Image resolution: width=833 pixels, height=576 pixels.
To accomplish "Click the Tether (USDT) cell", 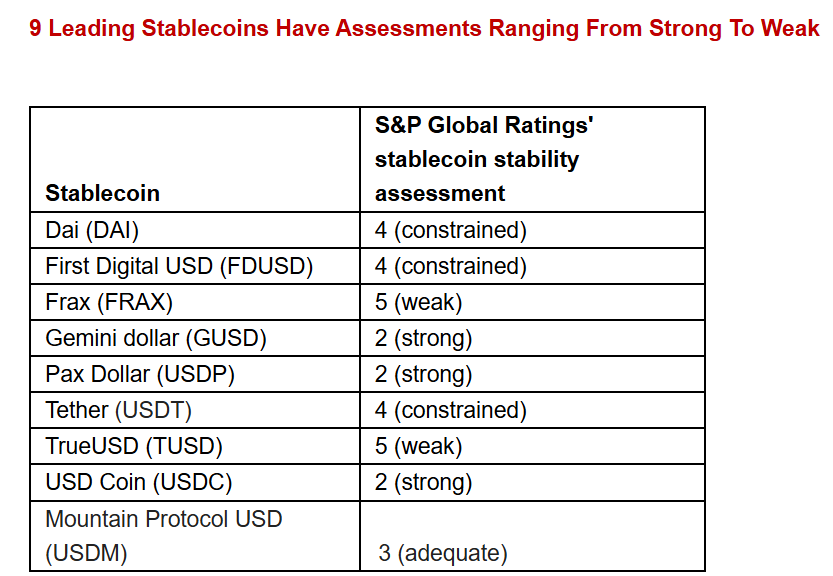I will point(118,410).
